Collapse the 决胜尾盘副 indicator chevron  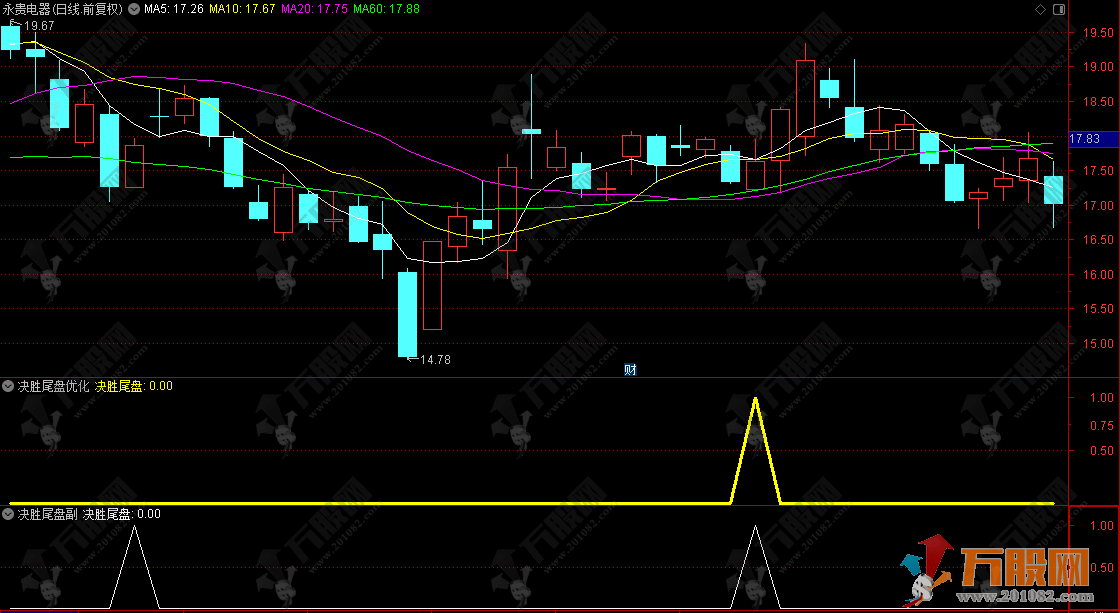tap(8, 514)
